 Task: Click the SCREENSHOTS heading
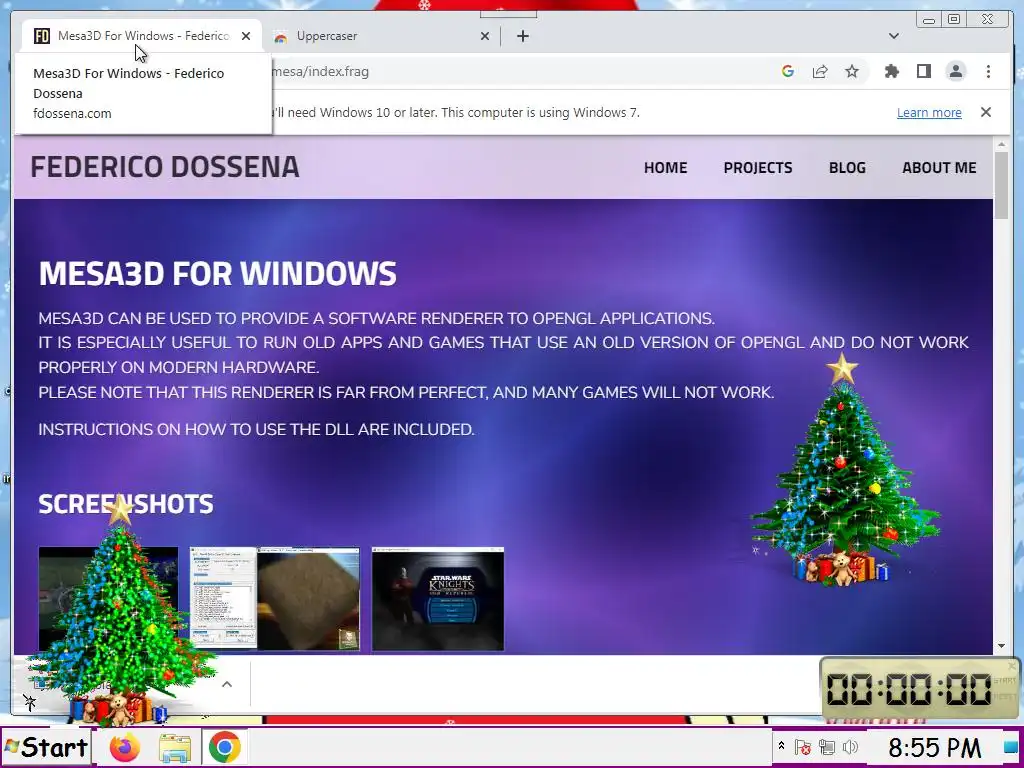tap(126, 504)
